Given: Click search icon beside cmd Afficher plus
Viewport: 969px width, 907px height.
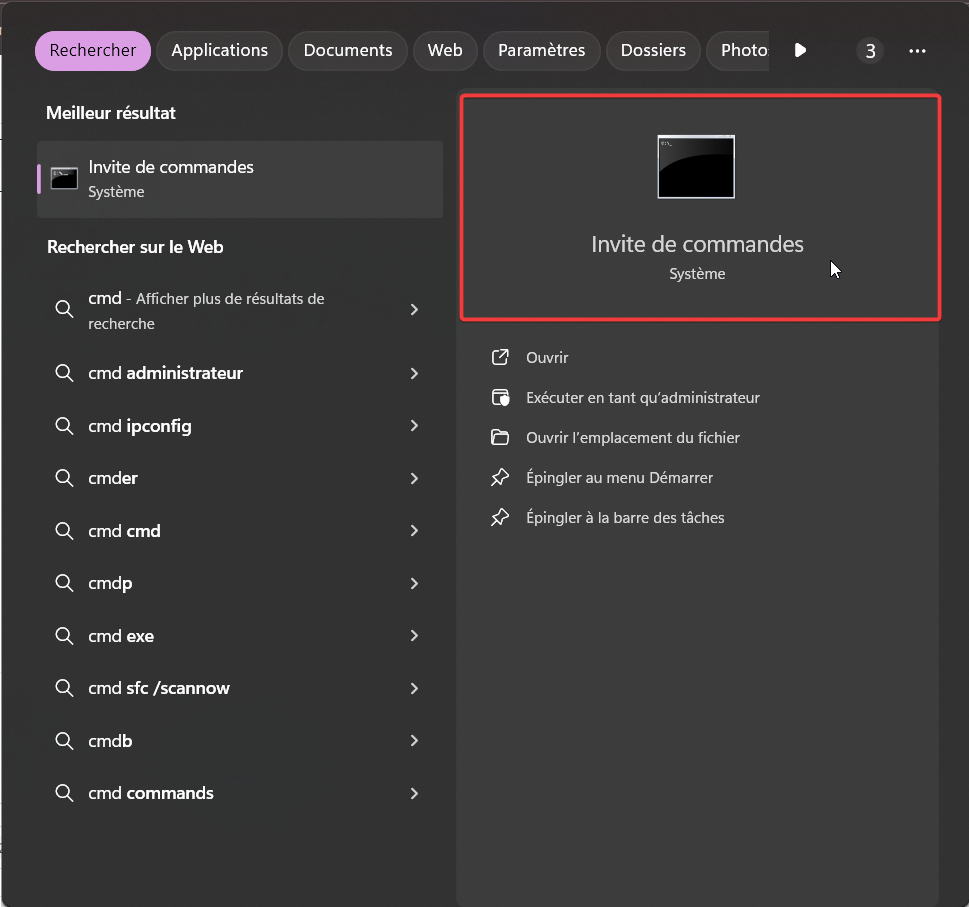Looking at the screenshot, I should click(64, 308).
